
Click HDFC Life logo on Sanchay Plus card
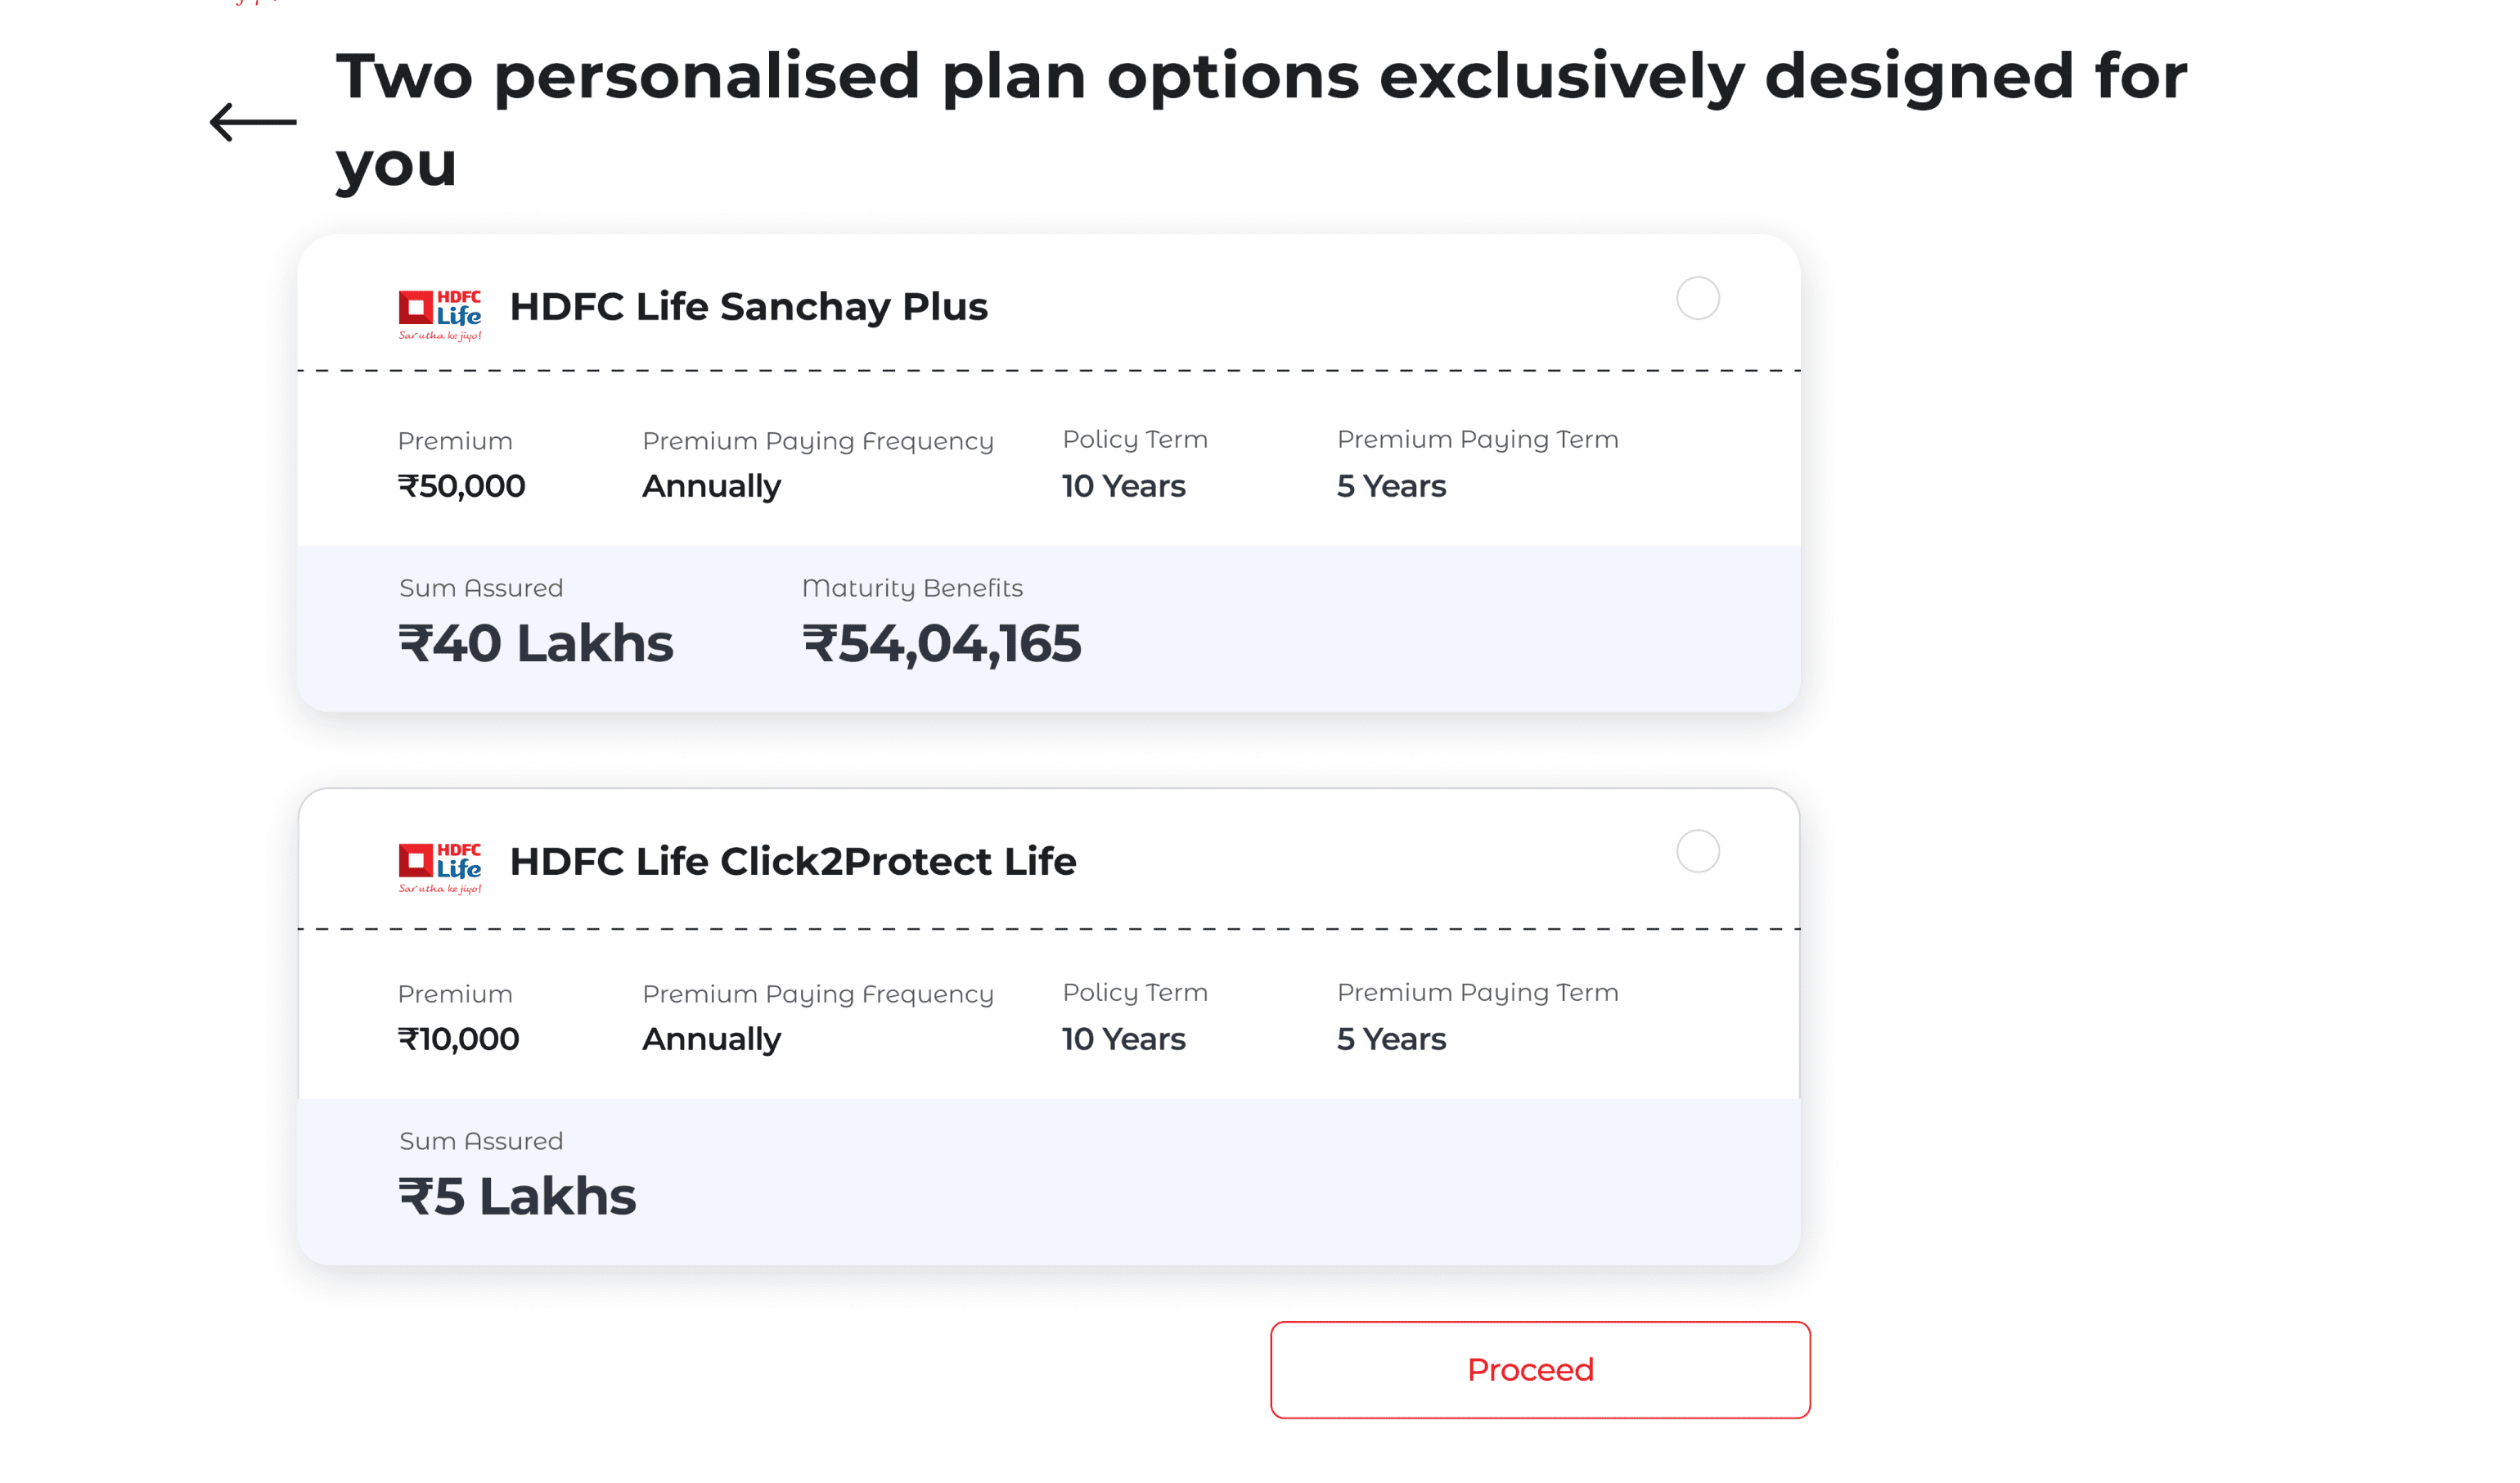pos(440,315)
